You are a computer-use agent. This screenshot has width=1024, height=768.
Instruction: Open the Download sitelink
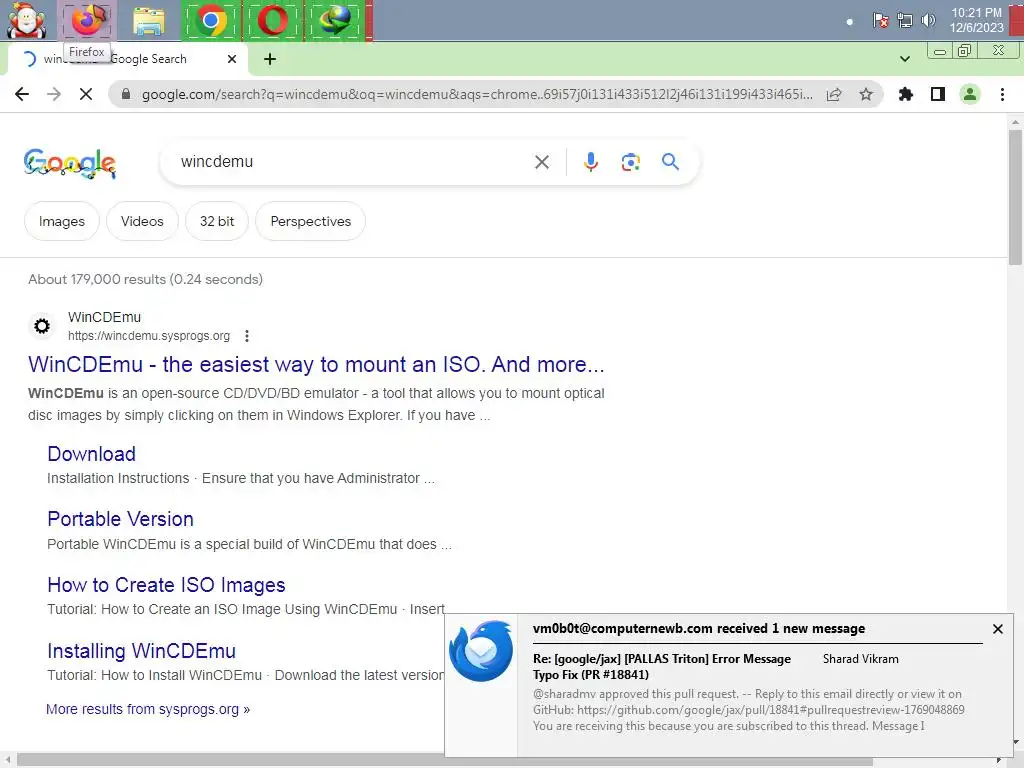(x=91, y=454)
